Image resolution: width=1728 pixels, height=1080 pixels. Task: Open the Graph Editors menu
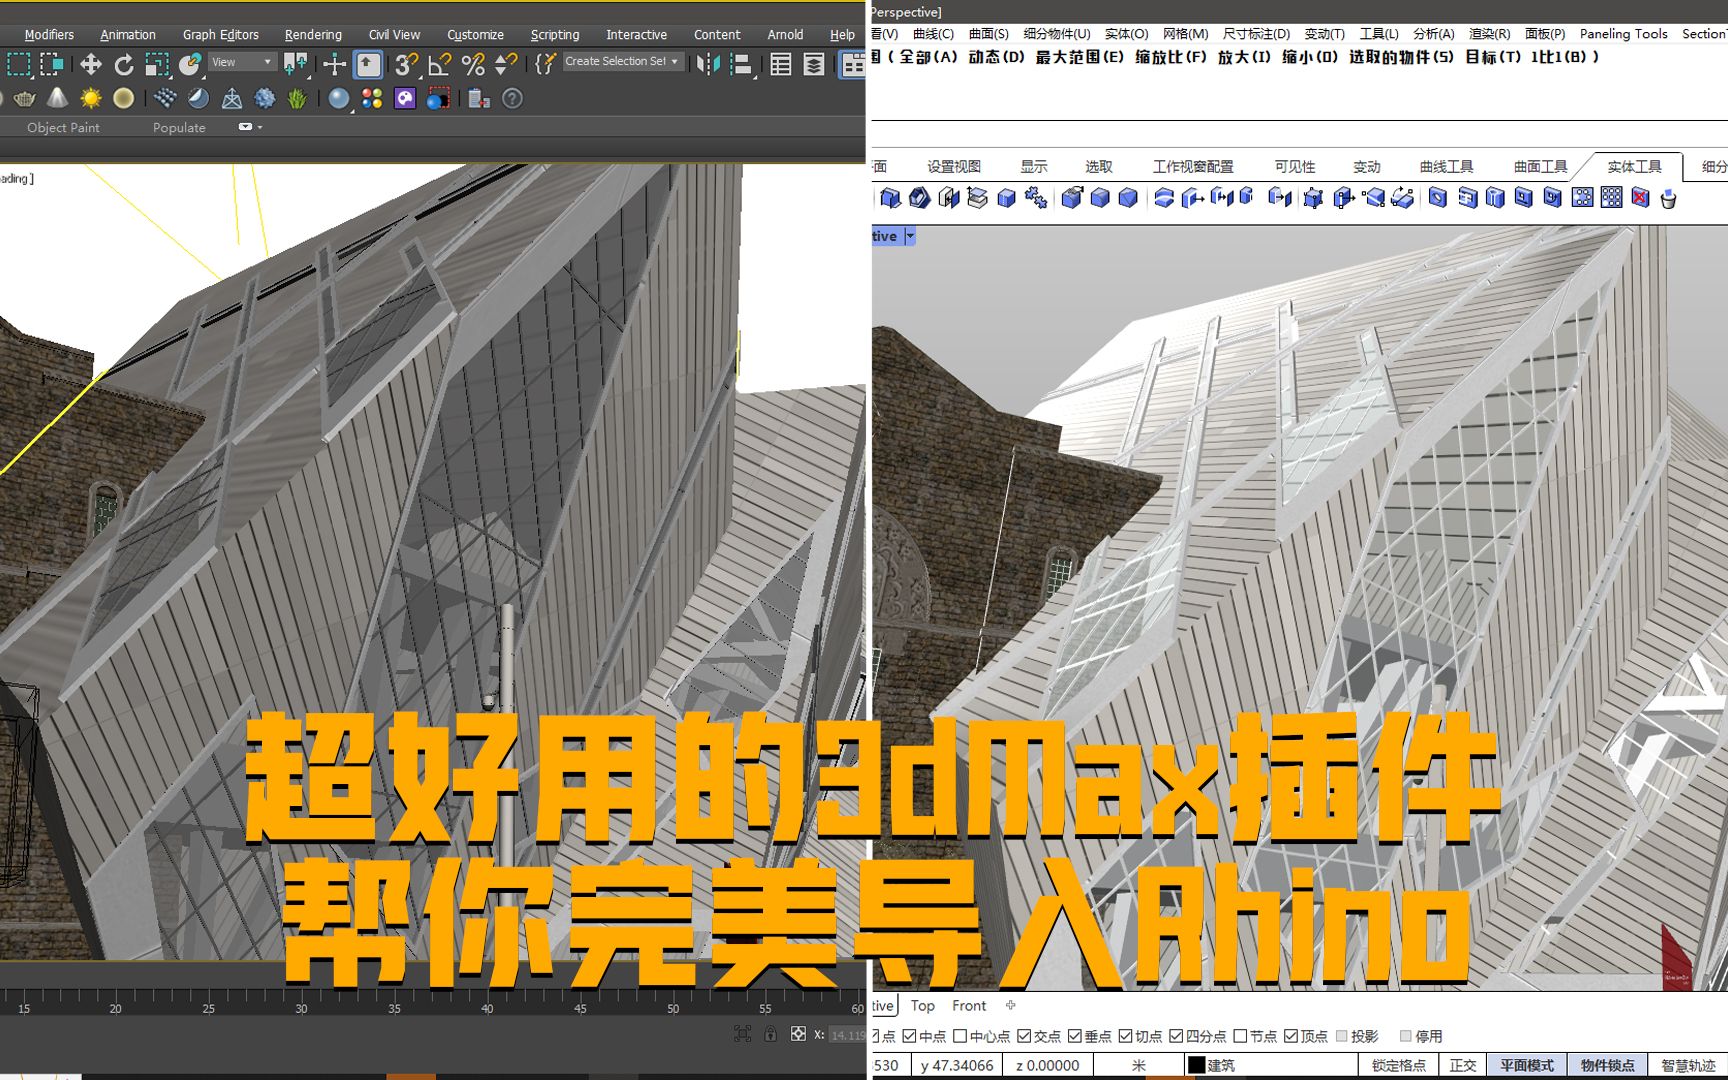(x=220, y=35)
